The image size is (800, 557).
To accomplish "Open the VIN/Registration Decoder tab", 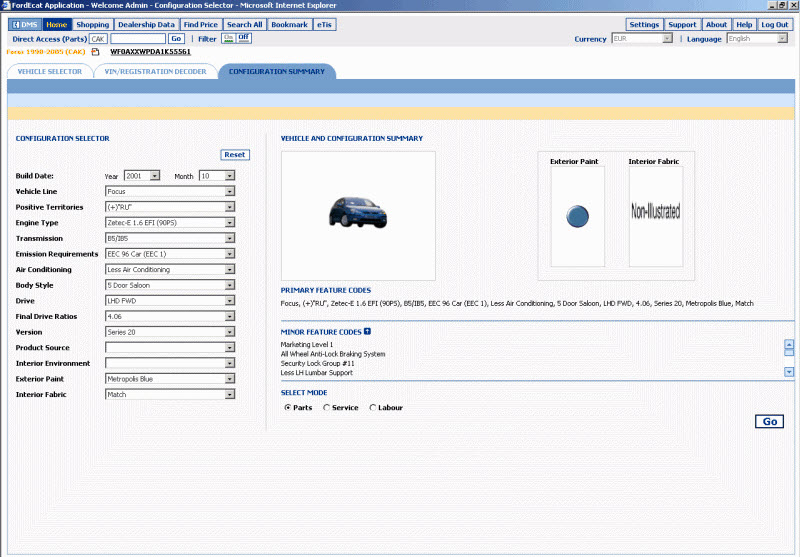I will tap(155, 72).
